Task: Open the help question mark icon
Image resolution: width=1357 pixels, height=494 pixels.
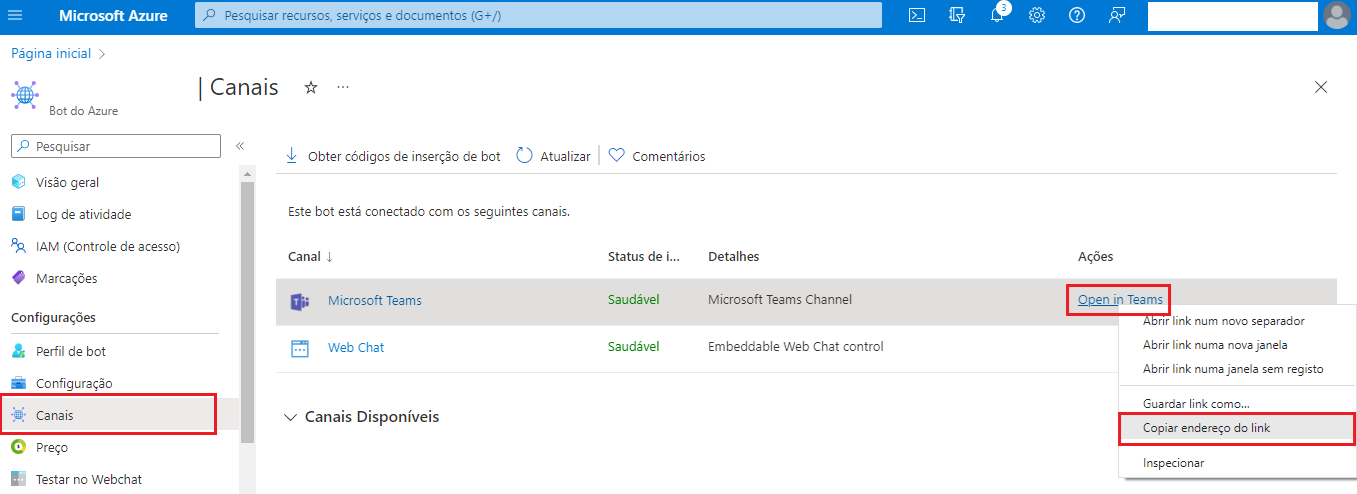Action: (x=1077, y=15)
